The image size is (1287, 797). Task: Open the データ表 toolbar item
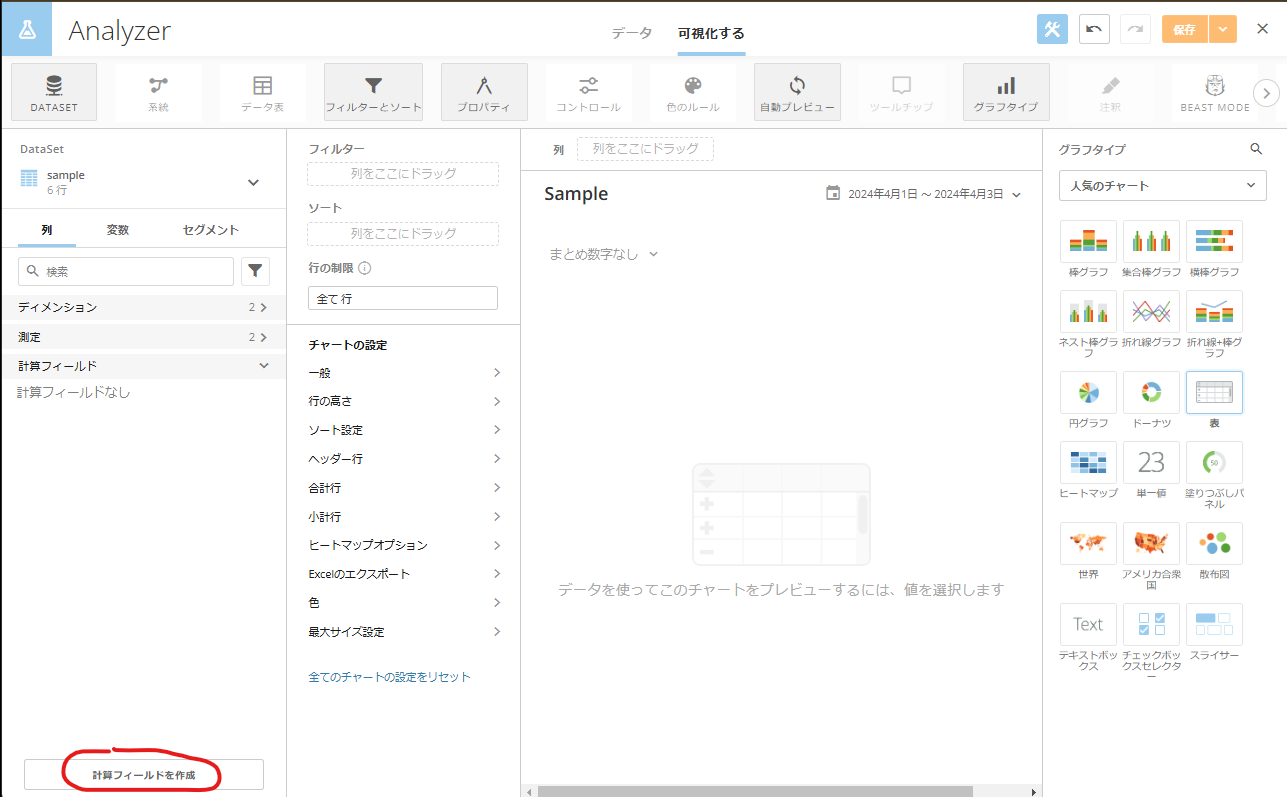tap(263, 92)
